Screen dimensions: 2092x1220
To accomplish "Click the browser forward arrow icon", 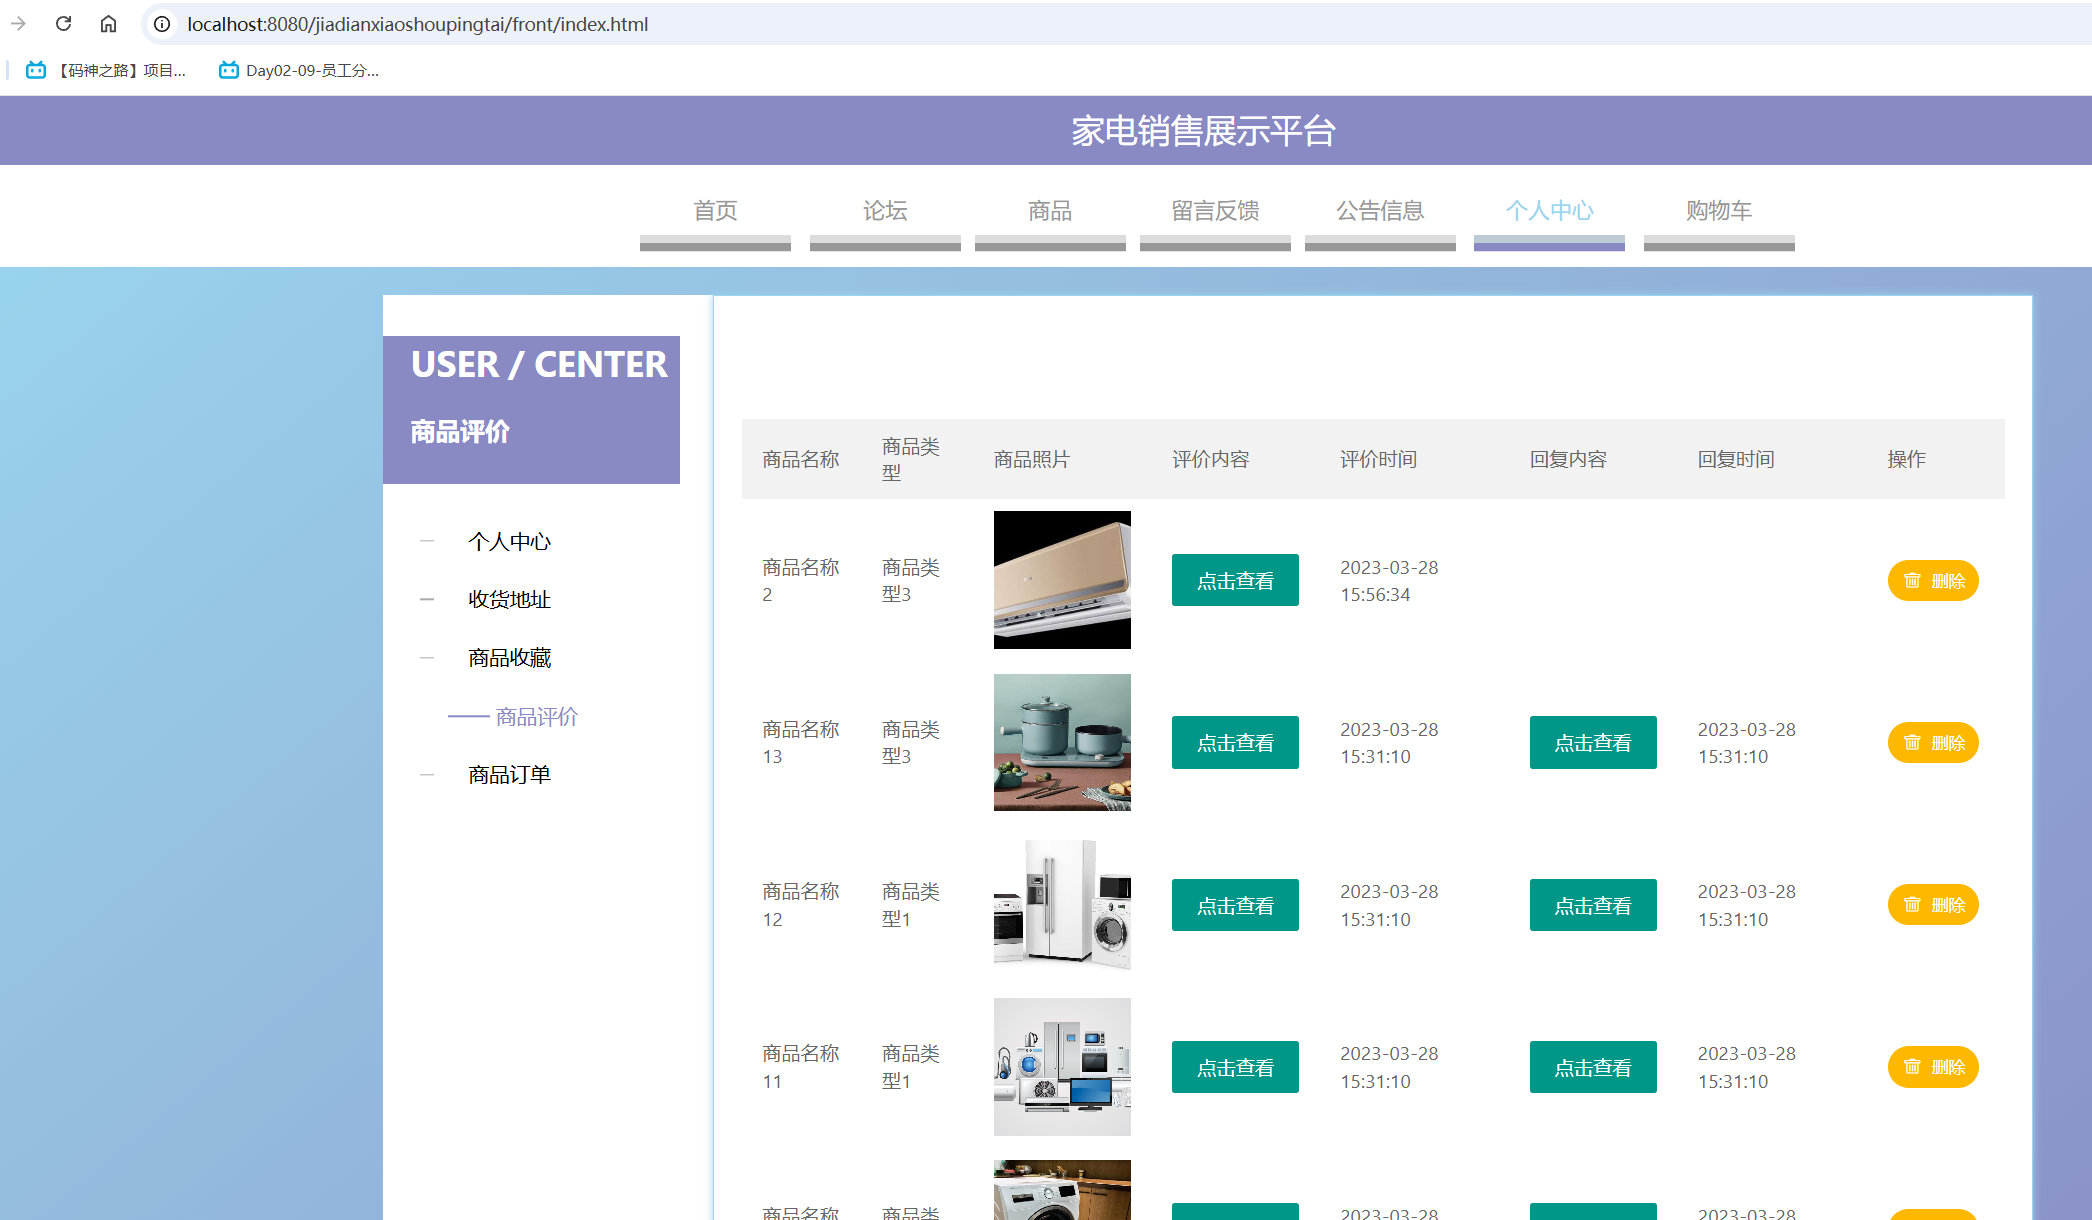I will (18, 24).
